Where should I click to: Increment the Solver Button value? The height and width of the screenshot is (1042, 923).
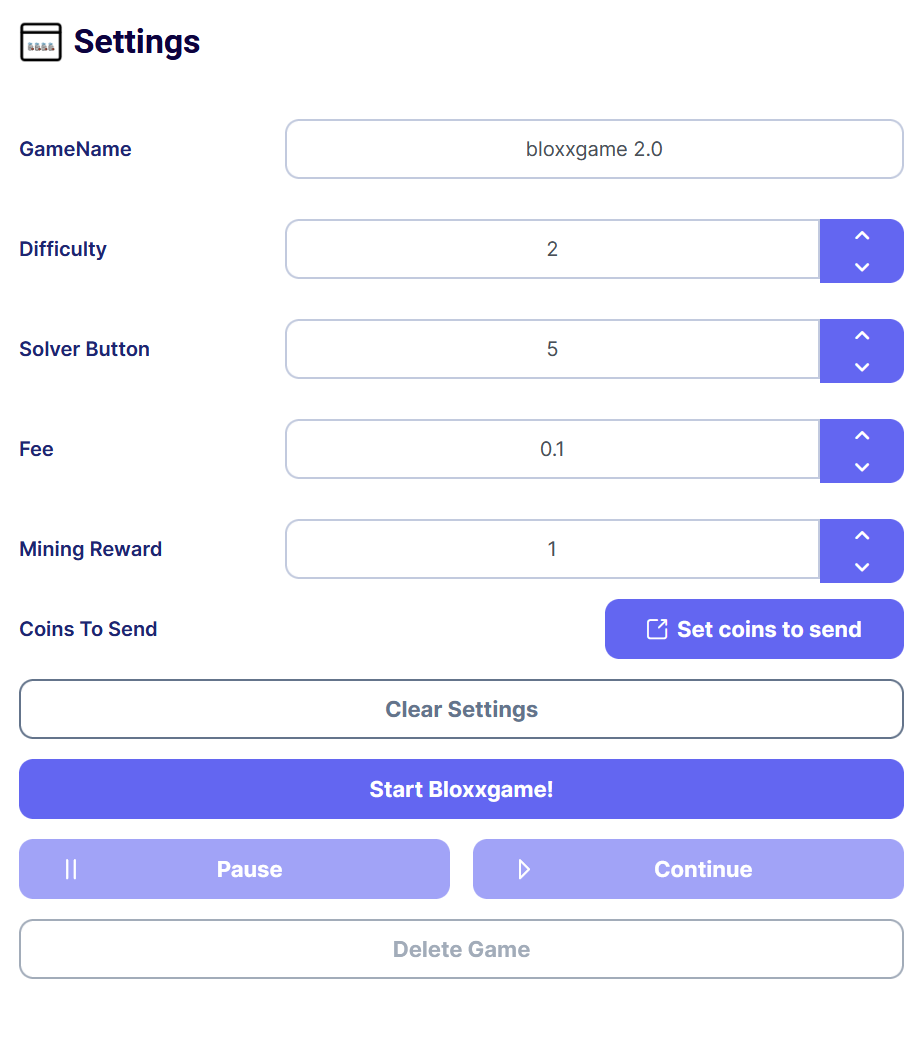click(x=861, y=336)
